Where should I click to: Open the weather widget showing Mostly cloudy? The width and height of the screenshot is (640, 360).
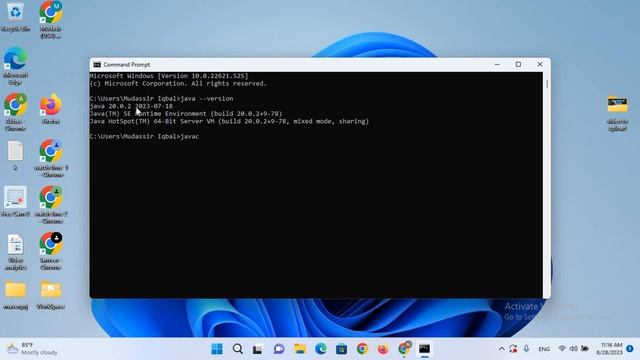click(33, 349)
